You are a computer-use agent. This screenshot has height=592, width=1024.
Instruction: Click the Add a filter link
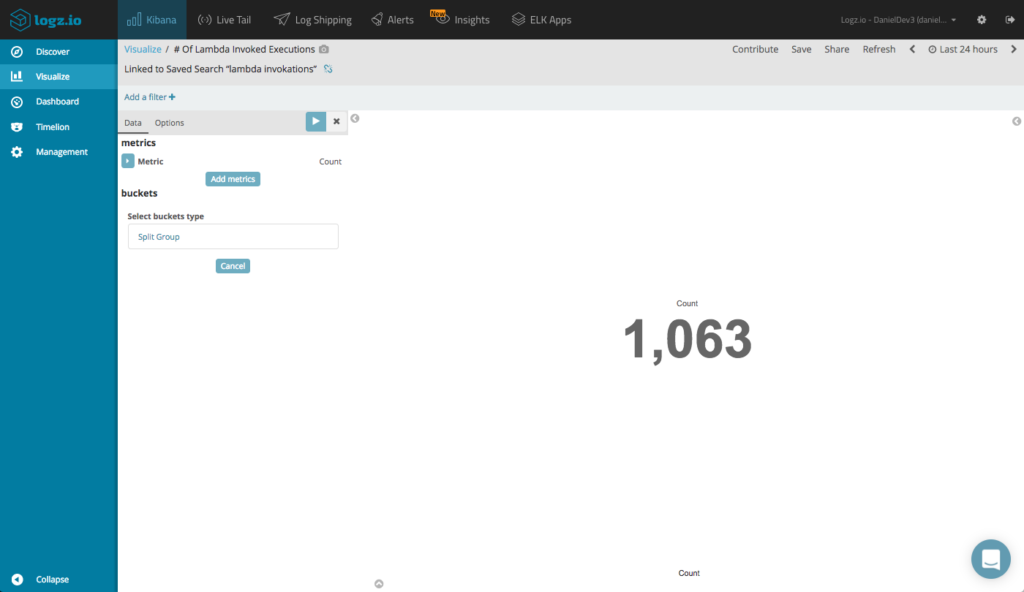(x=149, y=96)
